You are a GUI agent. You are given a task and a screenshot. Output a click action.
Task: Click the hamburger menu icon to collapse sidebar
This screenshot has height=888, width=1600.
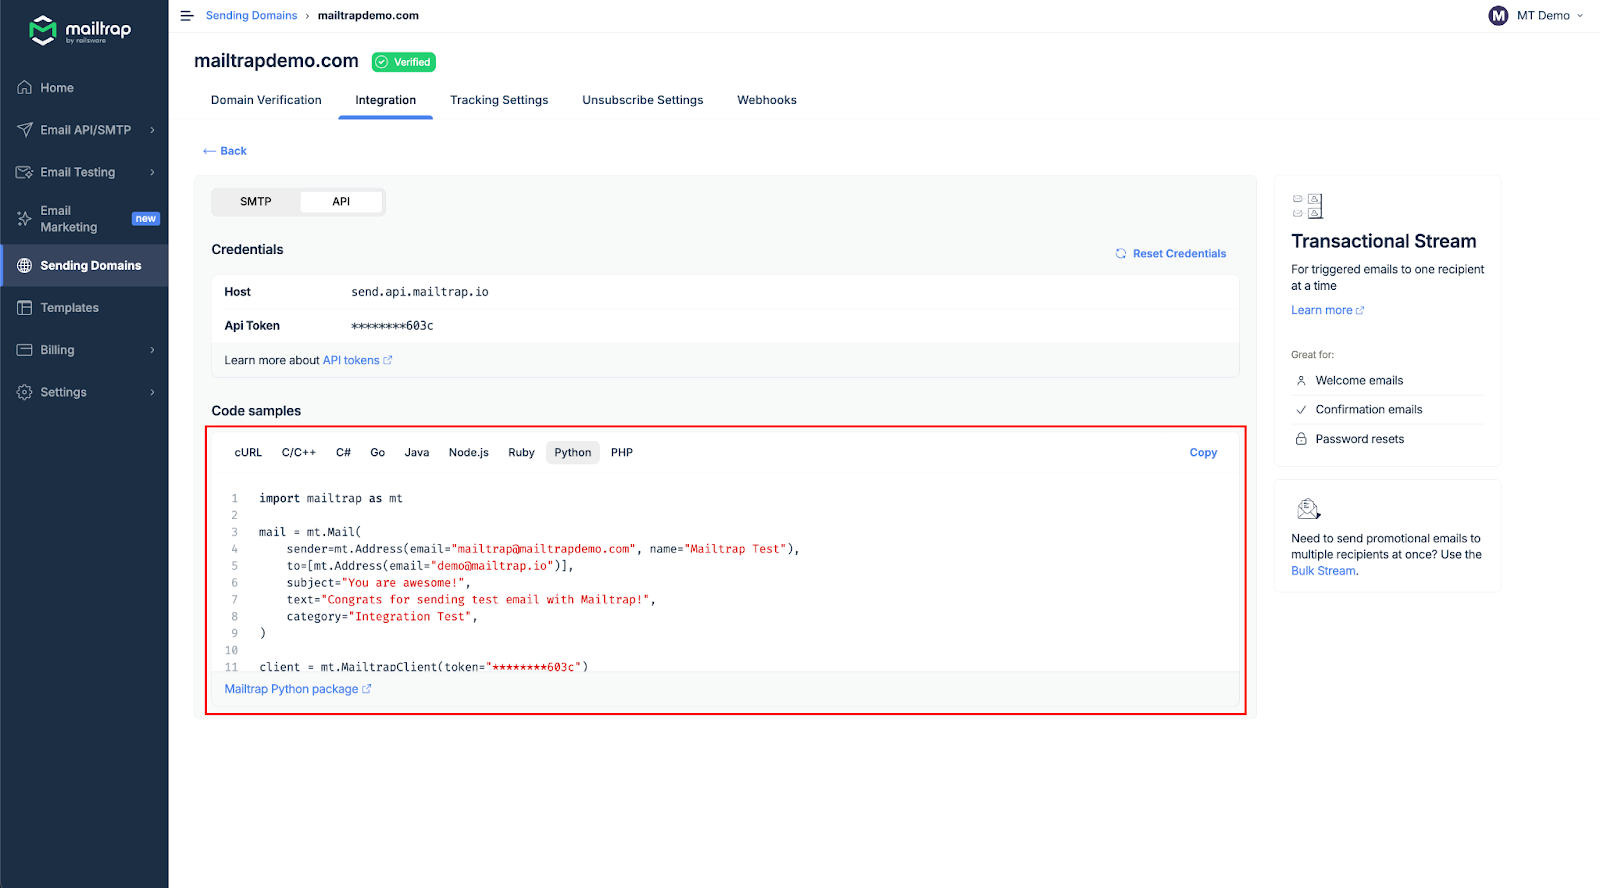pyautogui.click(x=186, y=16)
